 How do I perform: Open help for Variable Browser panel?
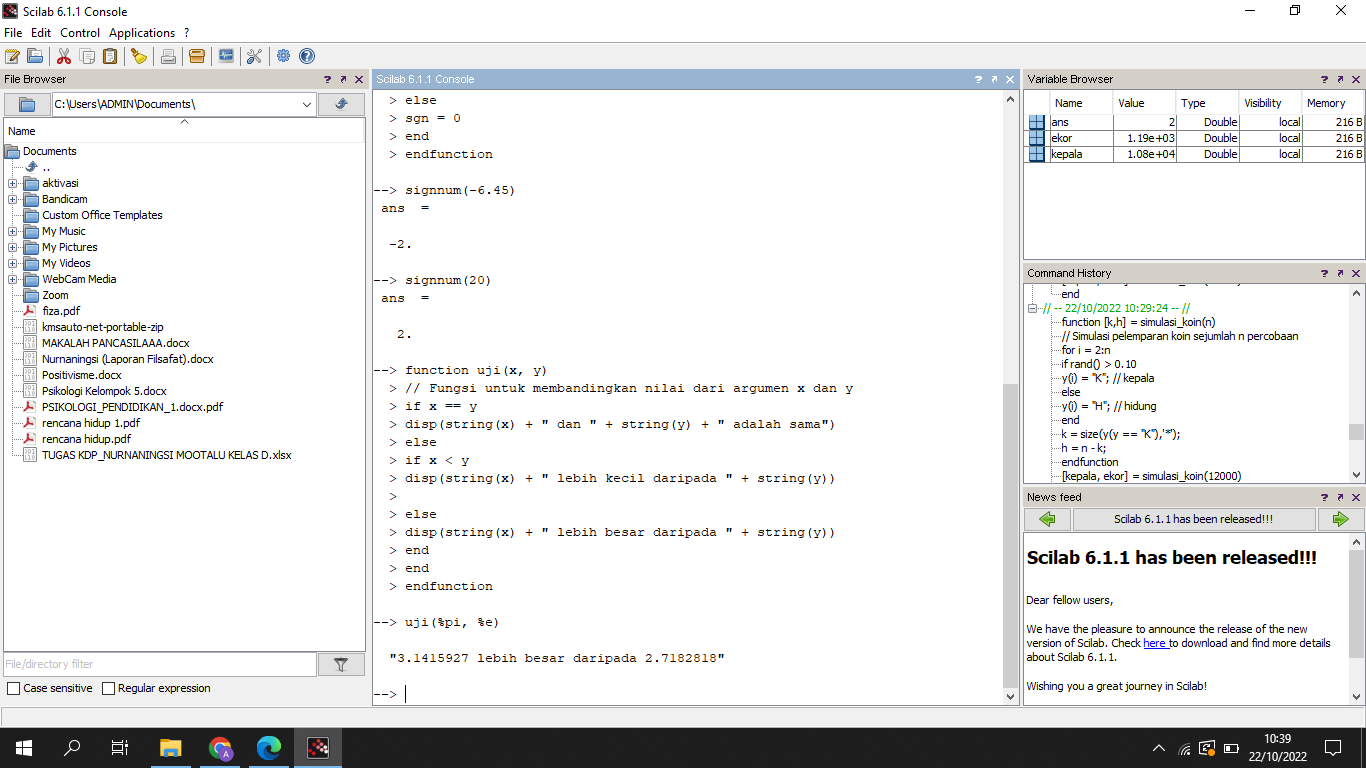tap(1324, 79)
